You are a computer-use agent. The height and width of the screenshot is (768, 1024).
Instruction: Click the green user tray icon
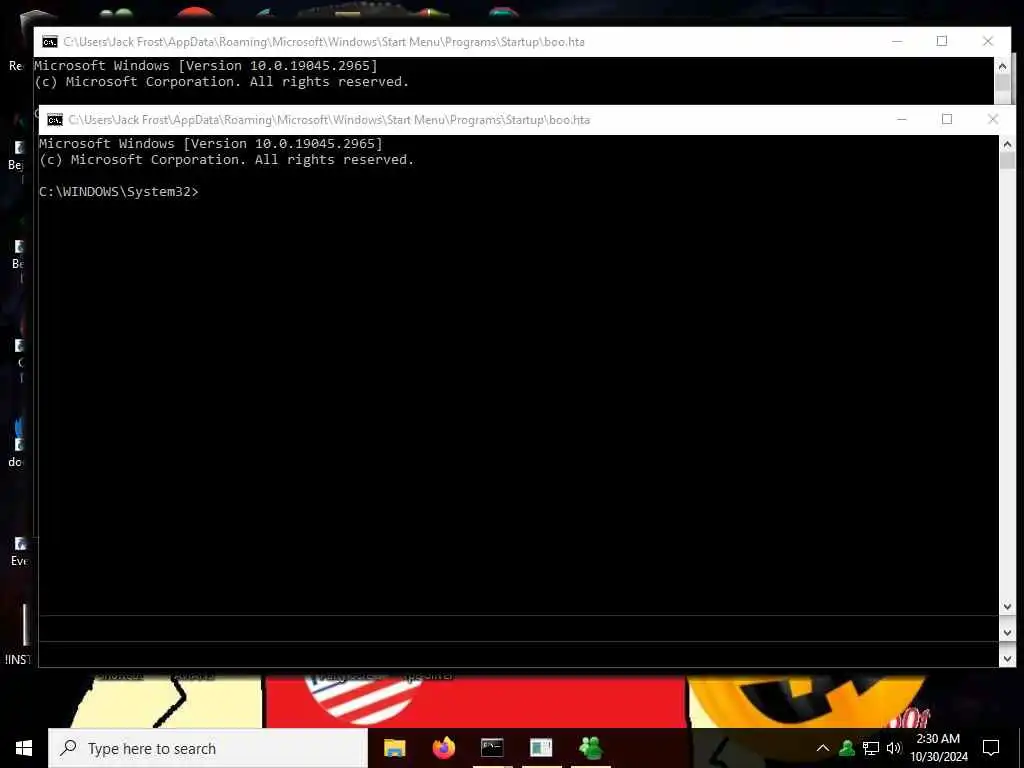[x=846, y=748]
